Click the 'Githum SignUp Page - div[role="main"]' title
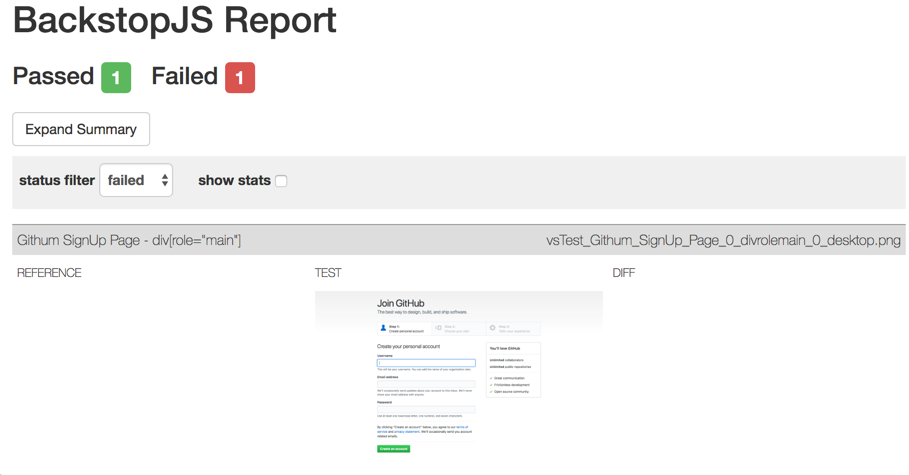This screenshot has height=475, width=909. click(x=129, y=240)
